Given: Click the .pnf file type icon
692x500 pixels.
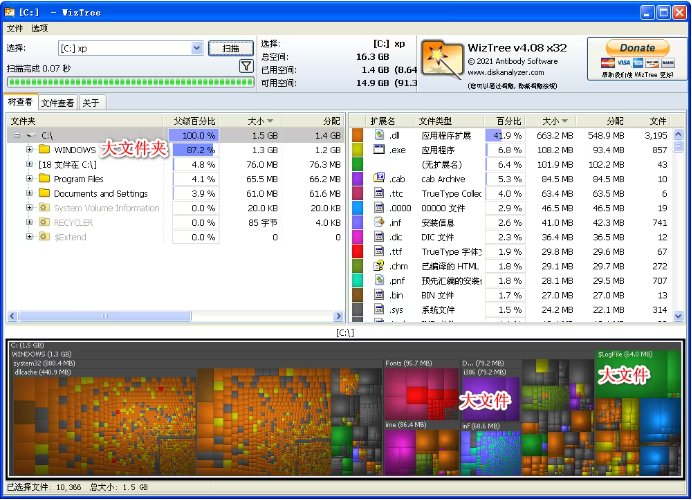Looking at the screenshot, I should pyautogui.click(x=379, y=280).
